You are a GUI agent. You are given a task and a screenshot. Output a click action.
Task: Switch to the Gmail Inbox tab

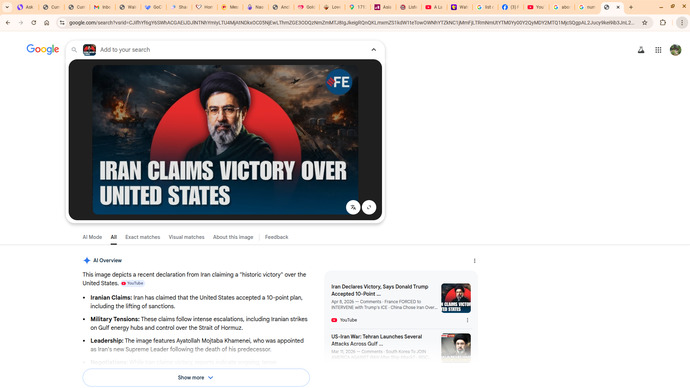[102, 7]
